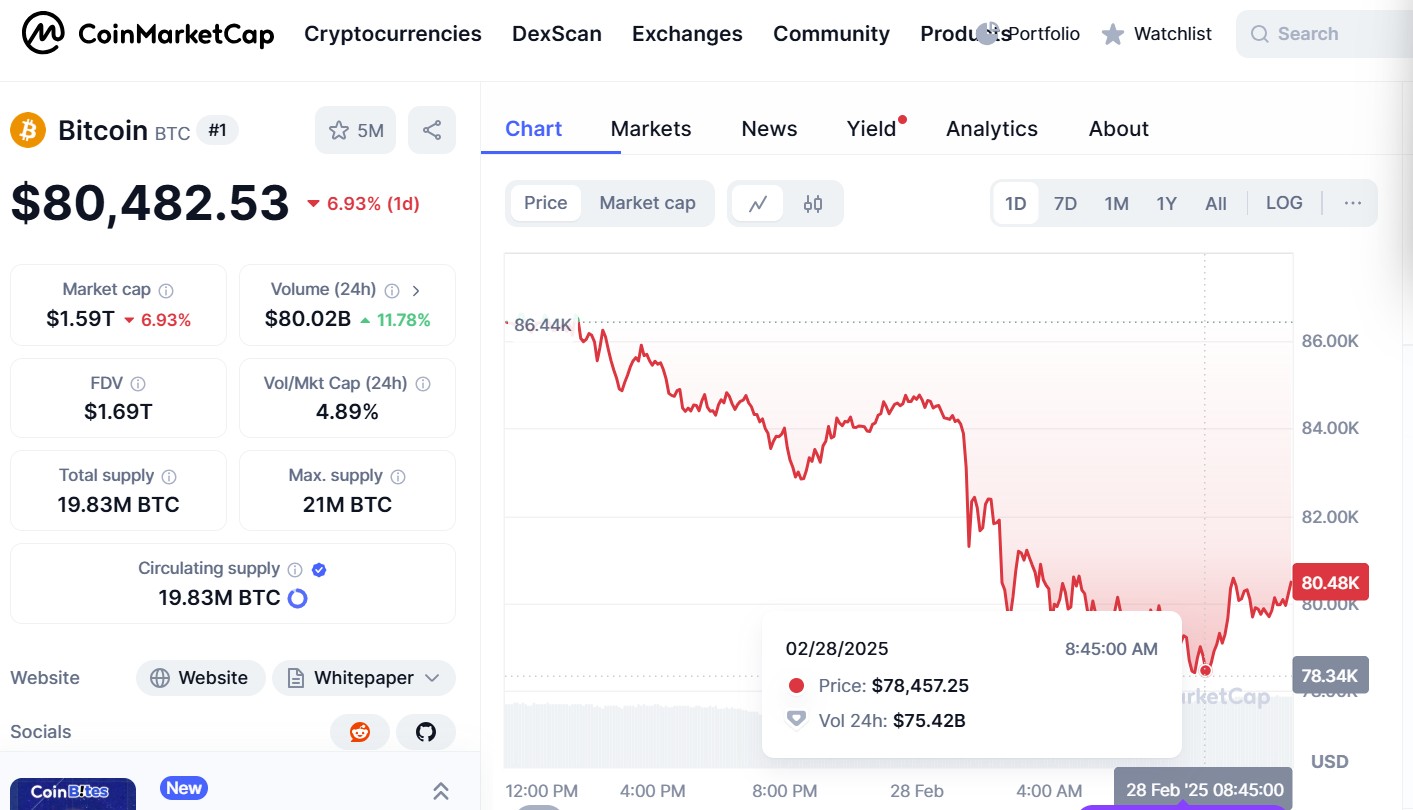
Task: Open the Reddit social icon
Action: [x=360, y=732]
